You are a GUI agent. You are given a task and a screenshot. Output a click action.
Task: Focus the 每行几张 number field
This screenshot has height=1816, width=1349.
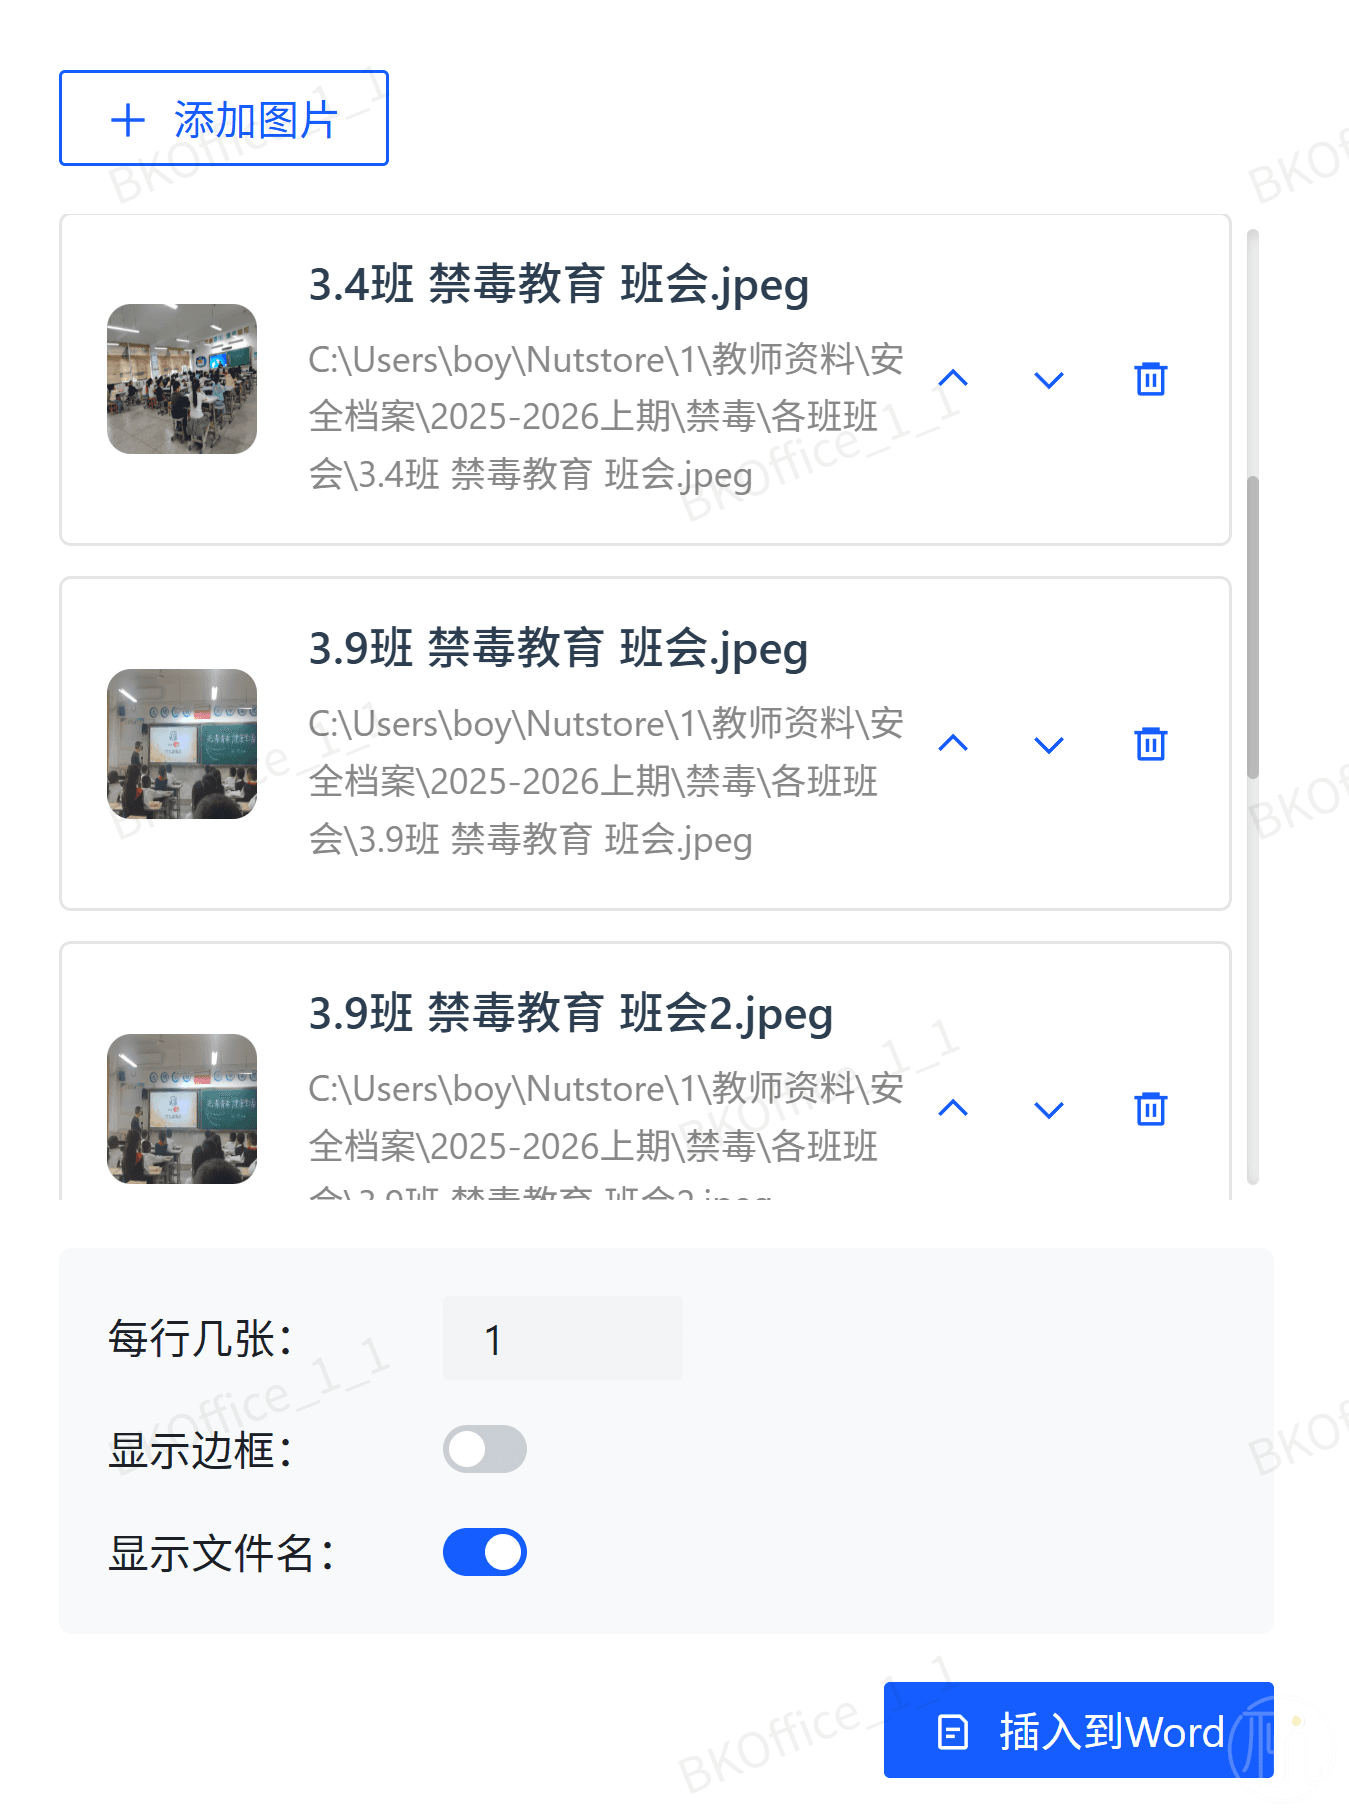click(563, 1339)
